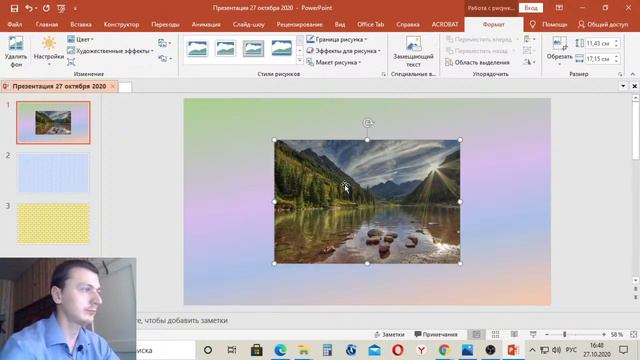Switch to the Office Tab tab
Viewport: 640px width, 360px height.
tap(371, 24)
